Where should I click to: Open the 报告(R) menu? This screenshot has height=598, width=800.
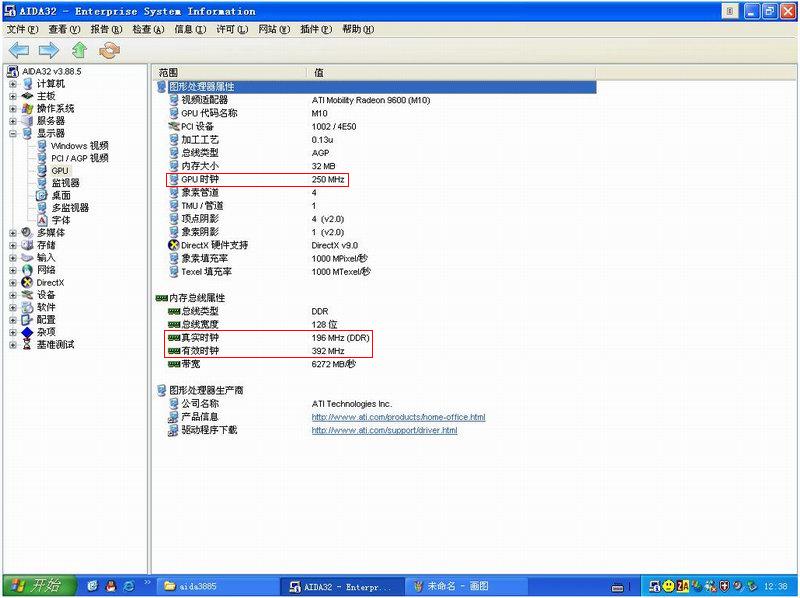(106, 30)
